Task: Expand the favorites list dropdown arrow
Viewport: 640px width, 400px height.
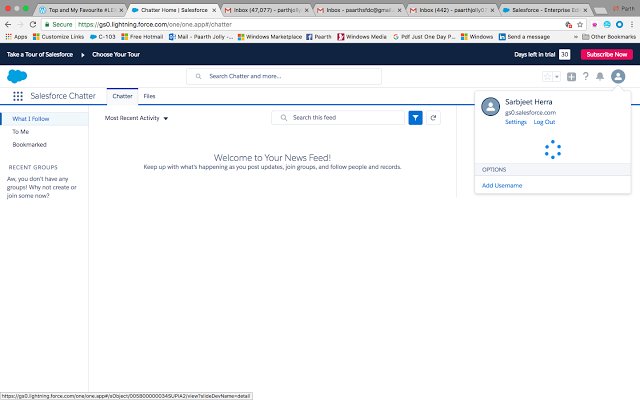Action: pos(557,76)
